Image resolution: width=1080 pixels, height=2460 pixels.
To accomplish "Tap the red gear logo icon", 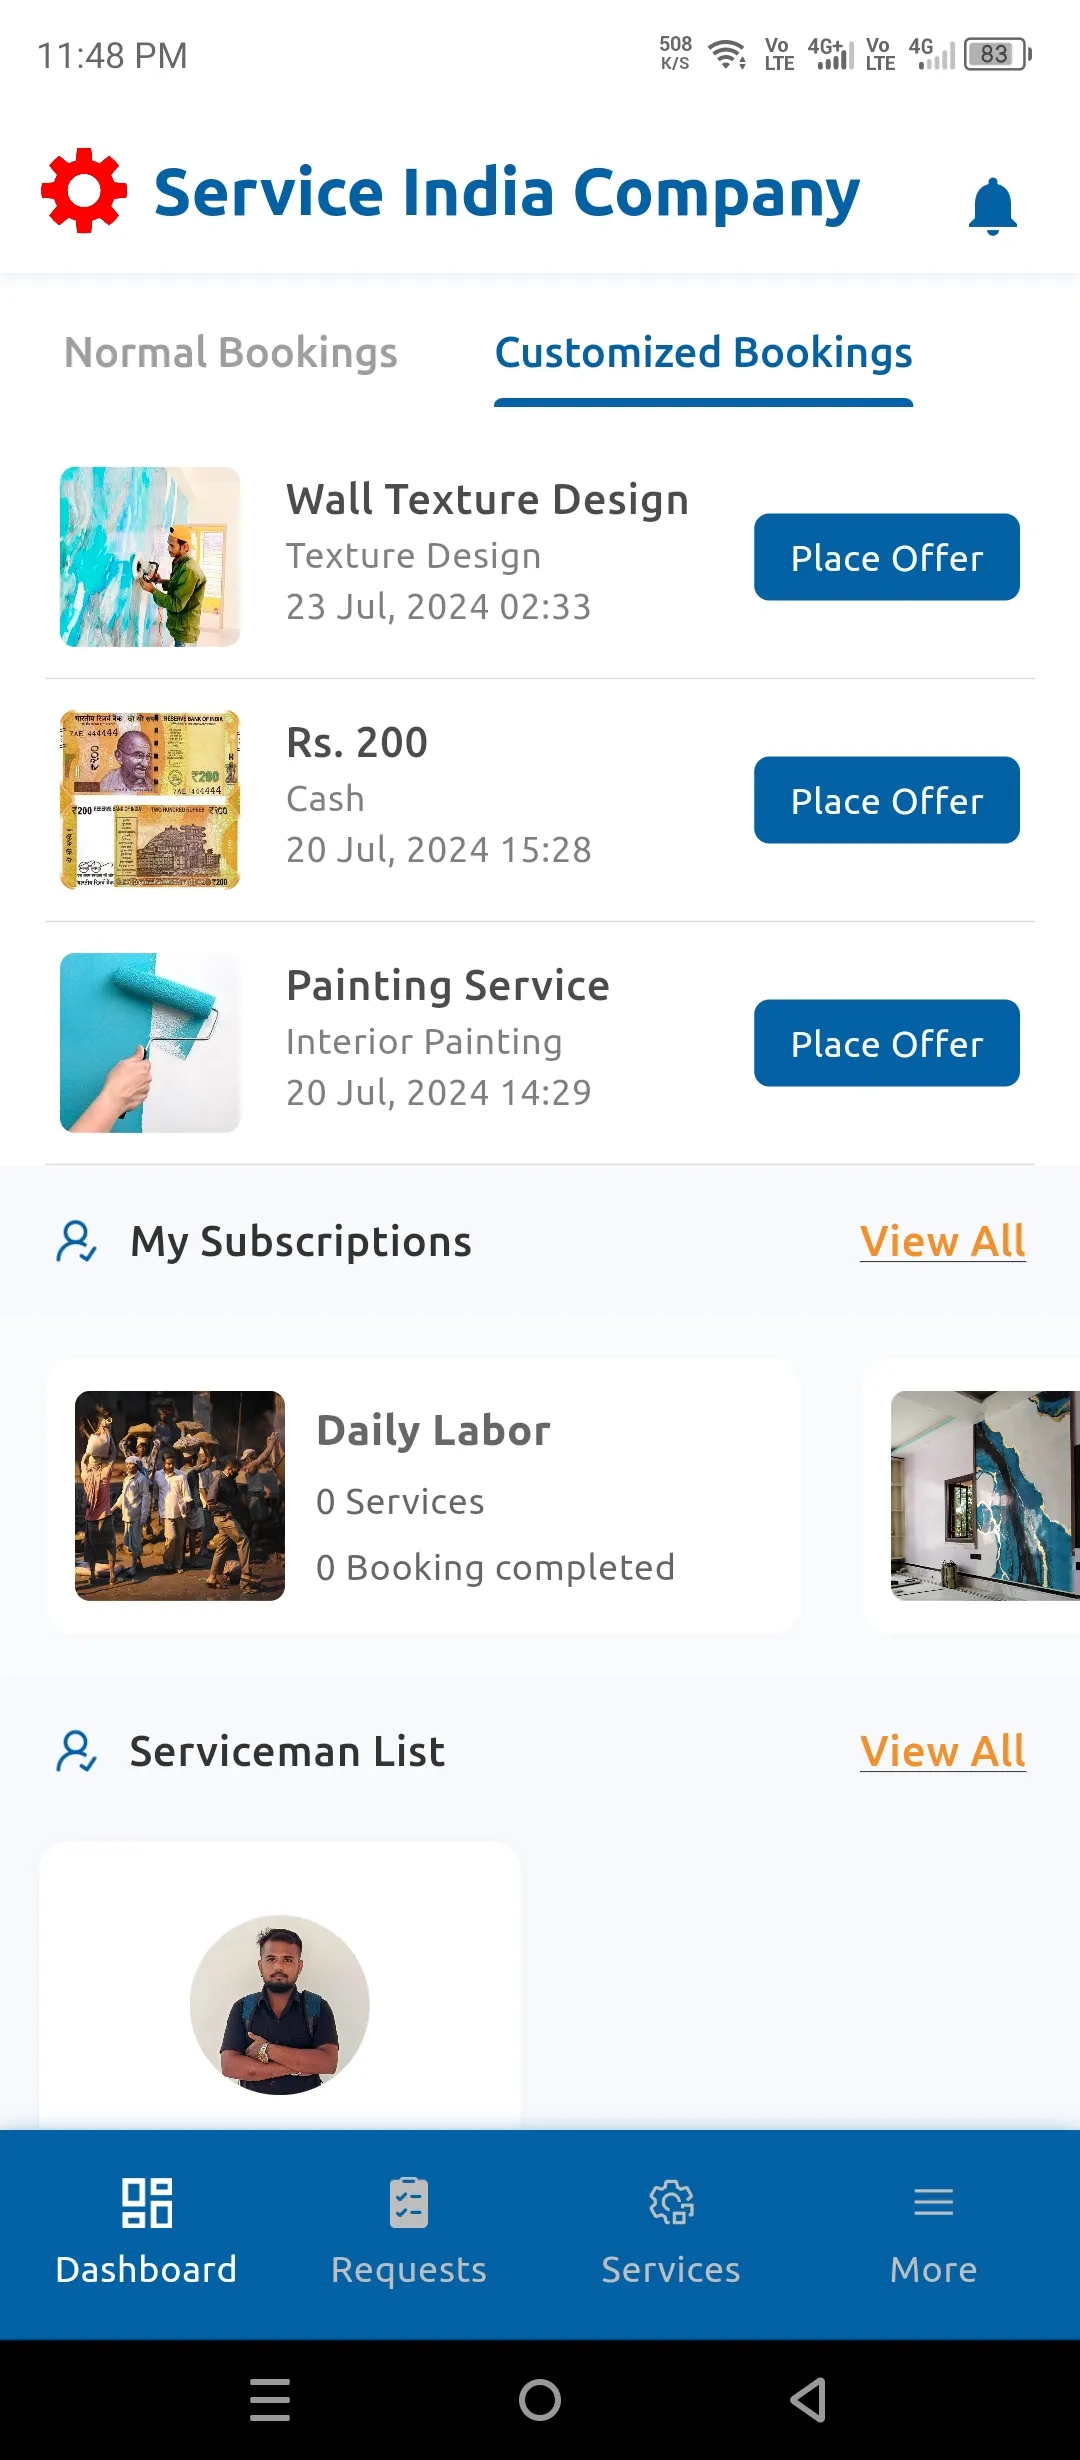I will (x=84, y=191).
